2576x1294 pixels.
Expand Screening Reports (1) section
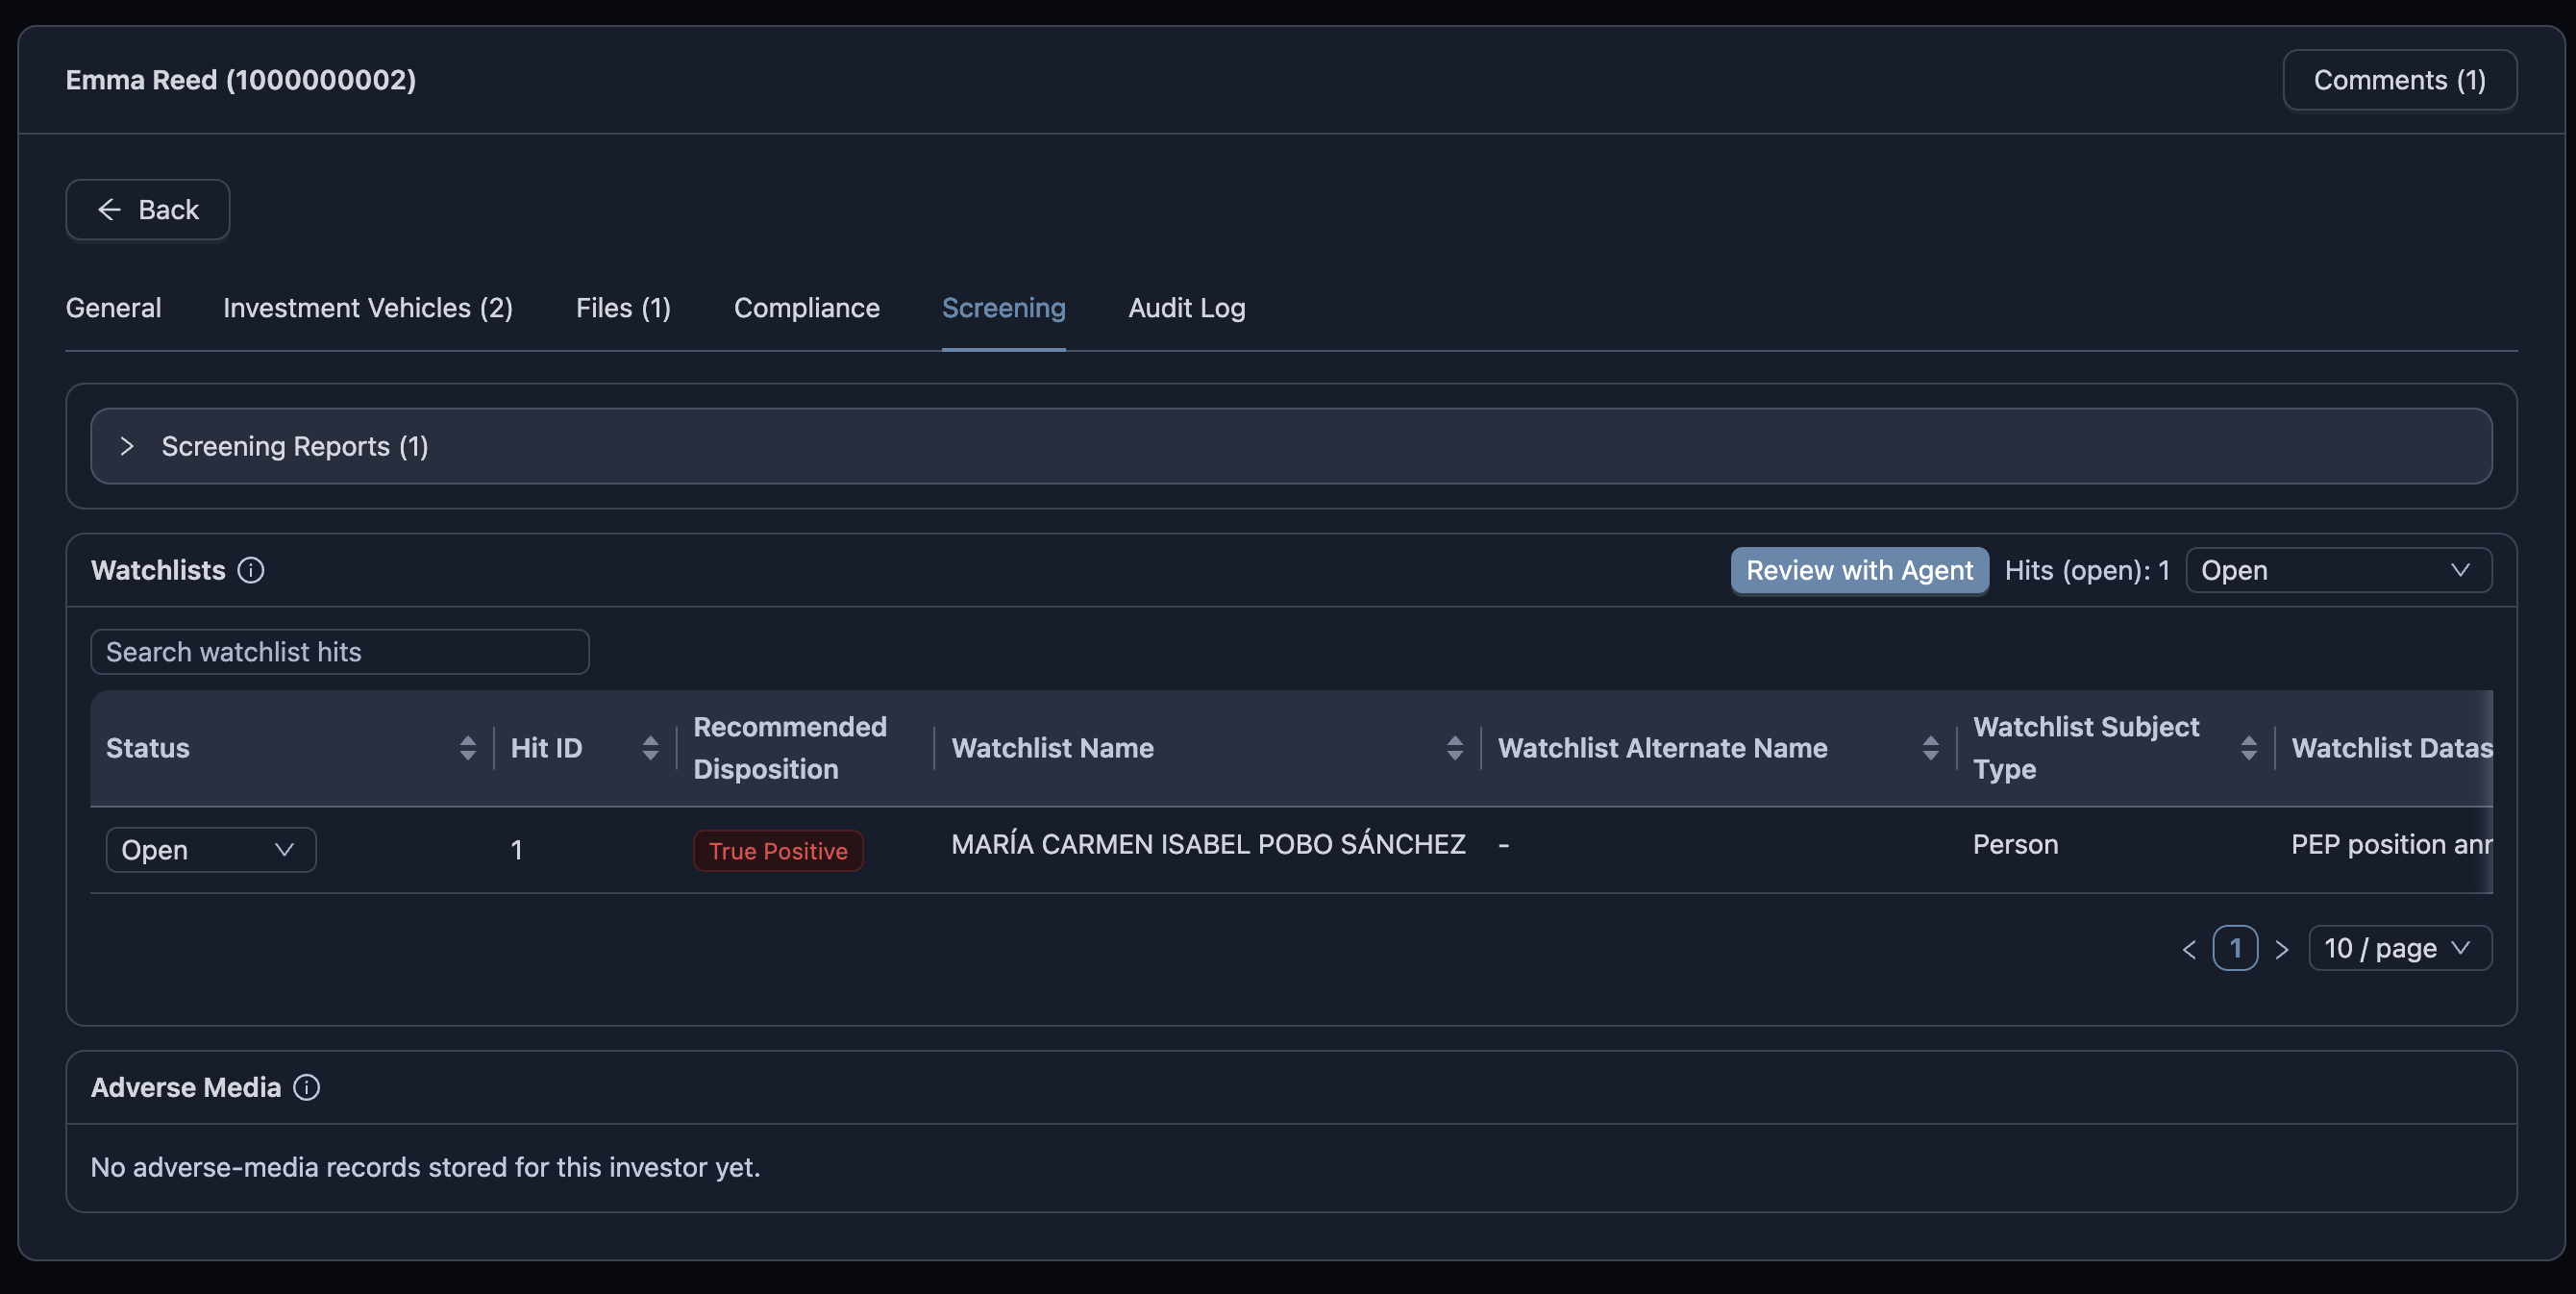coord(1290,446)
